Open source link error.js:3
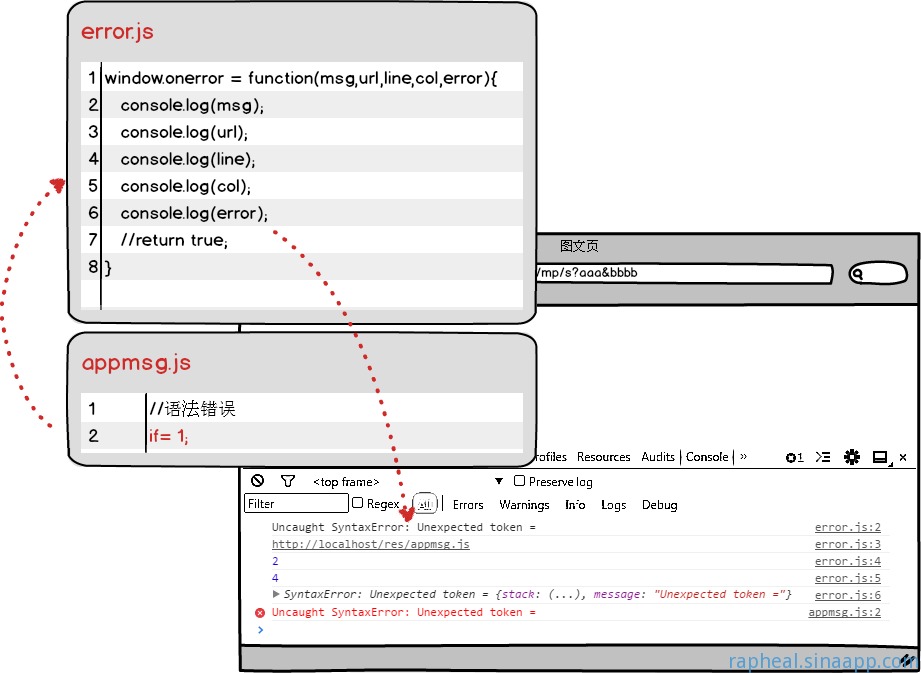The height and width of the screenshot is (673, 921). coord(848,544)
